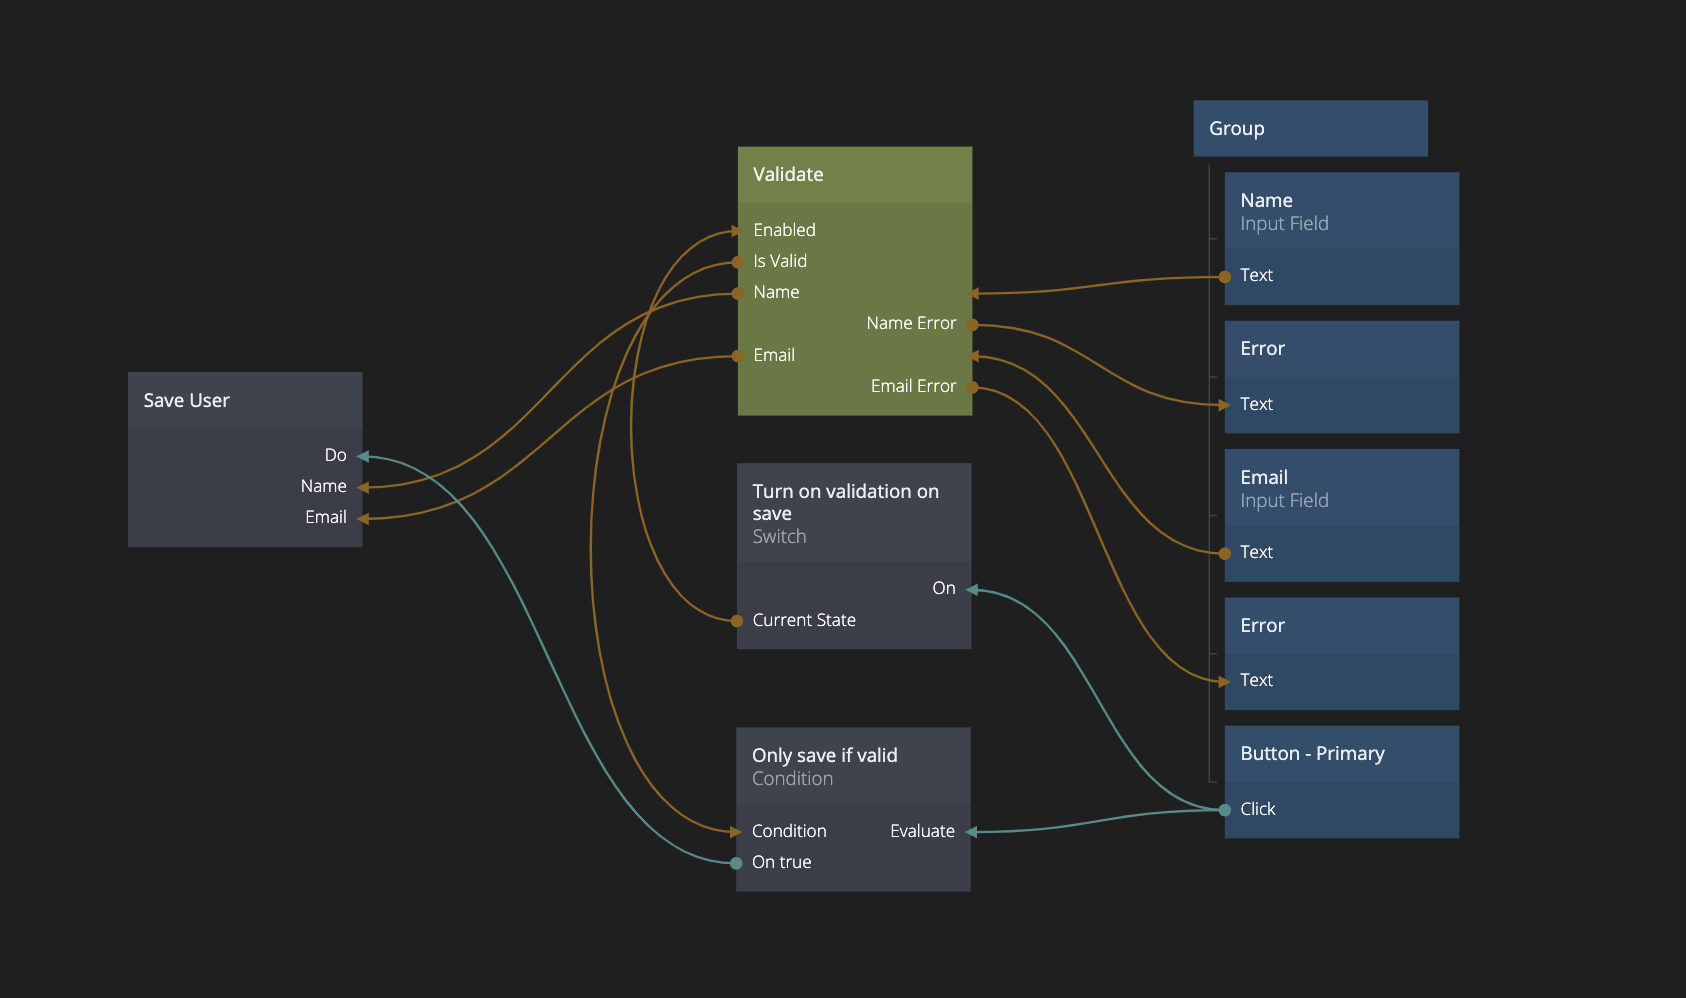Click the Click port dot on Button - Primary
This screenshot has height=998, width=1686.
1225,810
